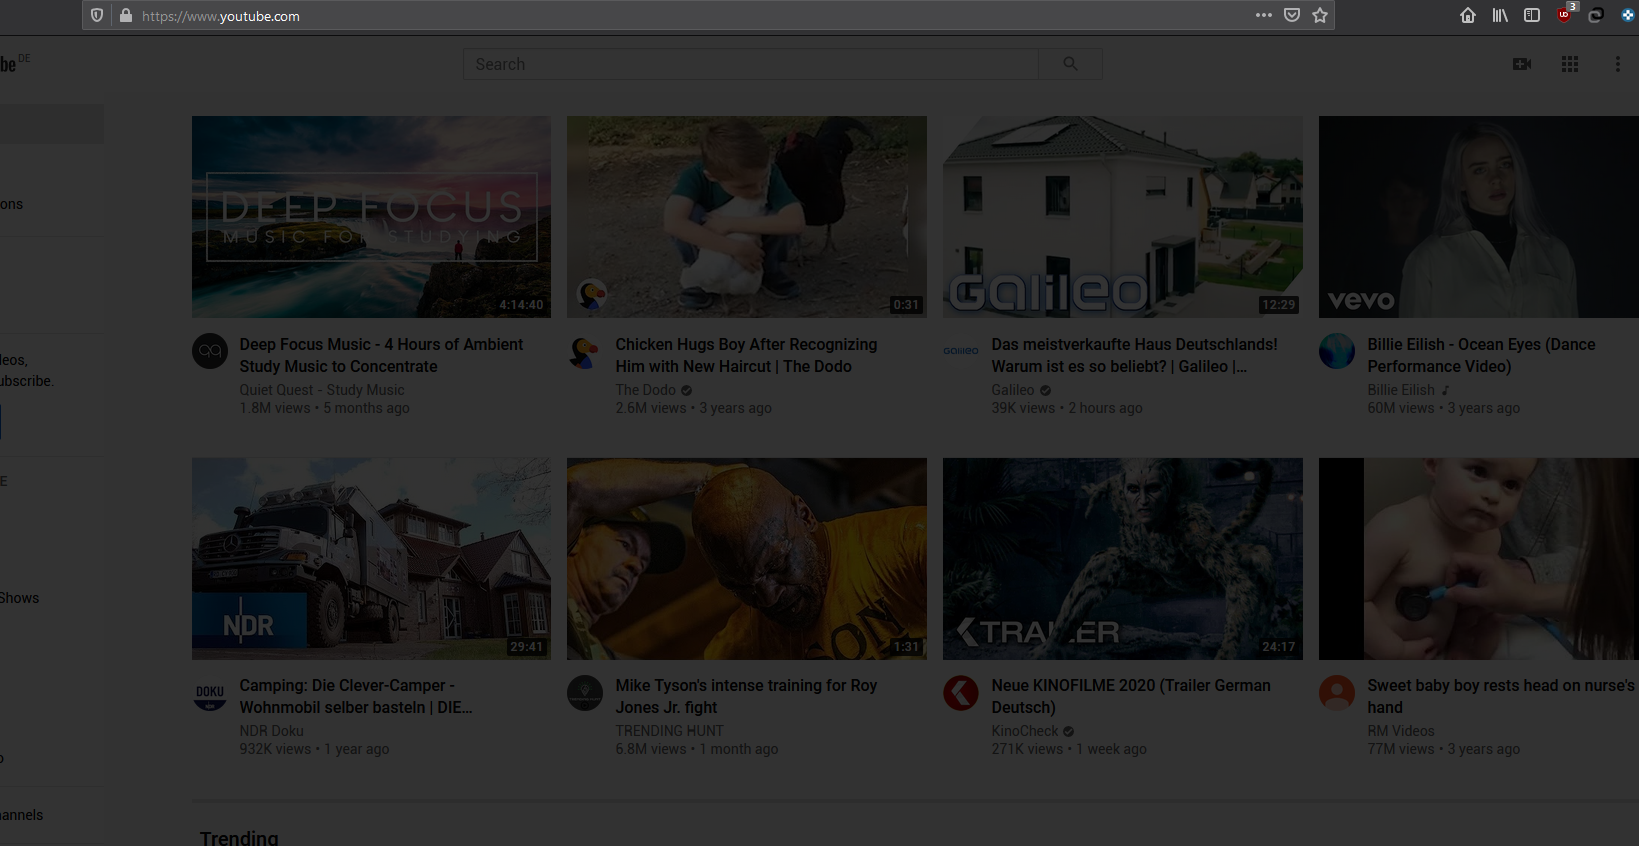The height and width of the screenshot is (846, 1639).
Task: Play baby boy nurse thumbnail
Action: tap(1479, 559)
